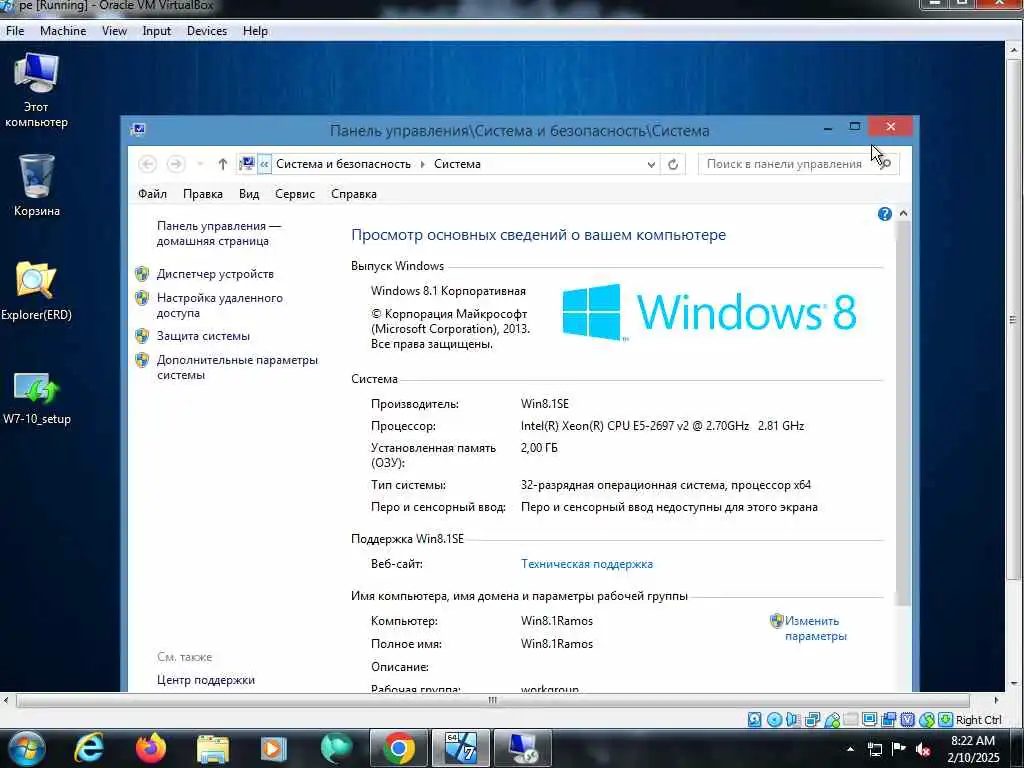Click the host clock 8:22 AM

[x=972, y=741]
